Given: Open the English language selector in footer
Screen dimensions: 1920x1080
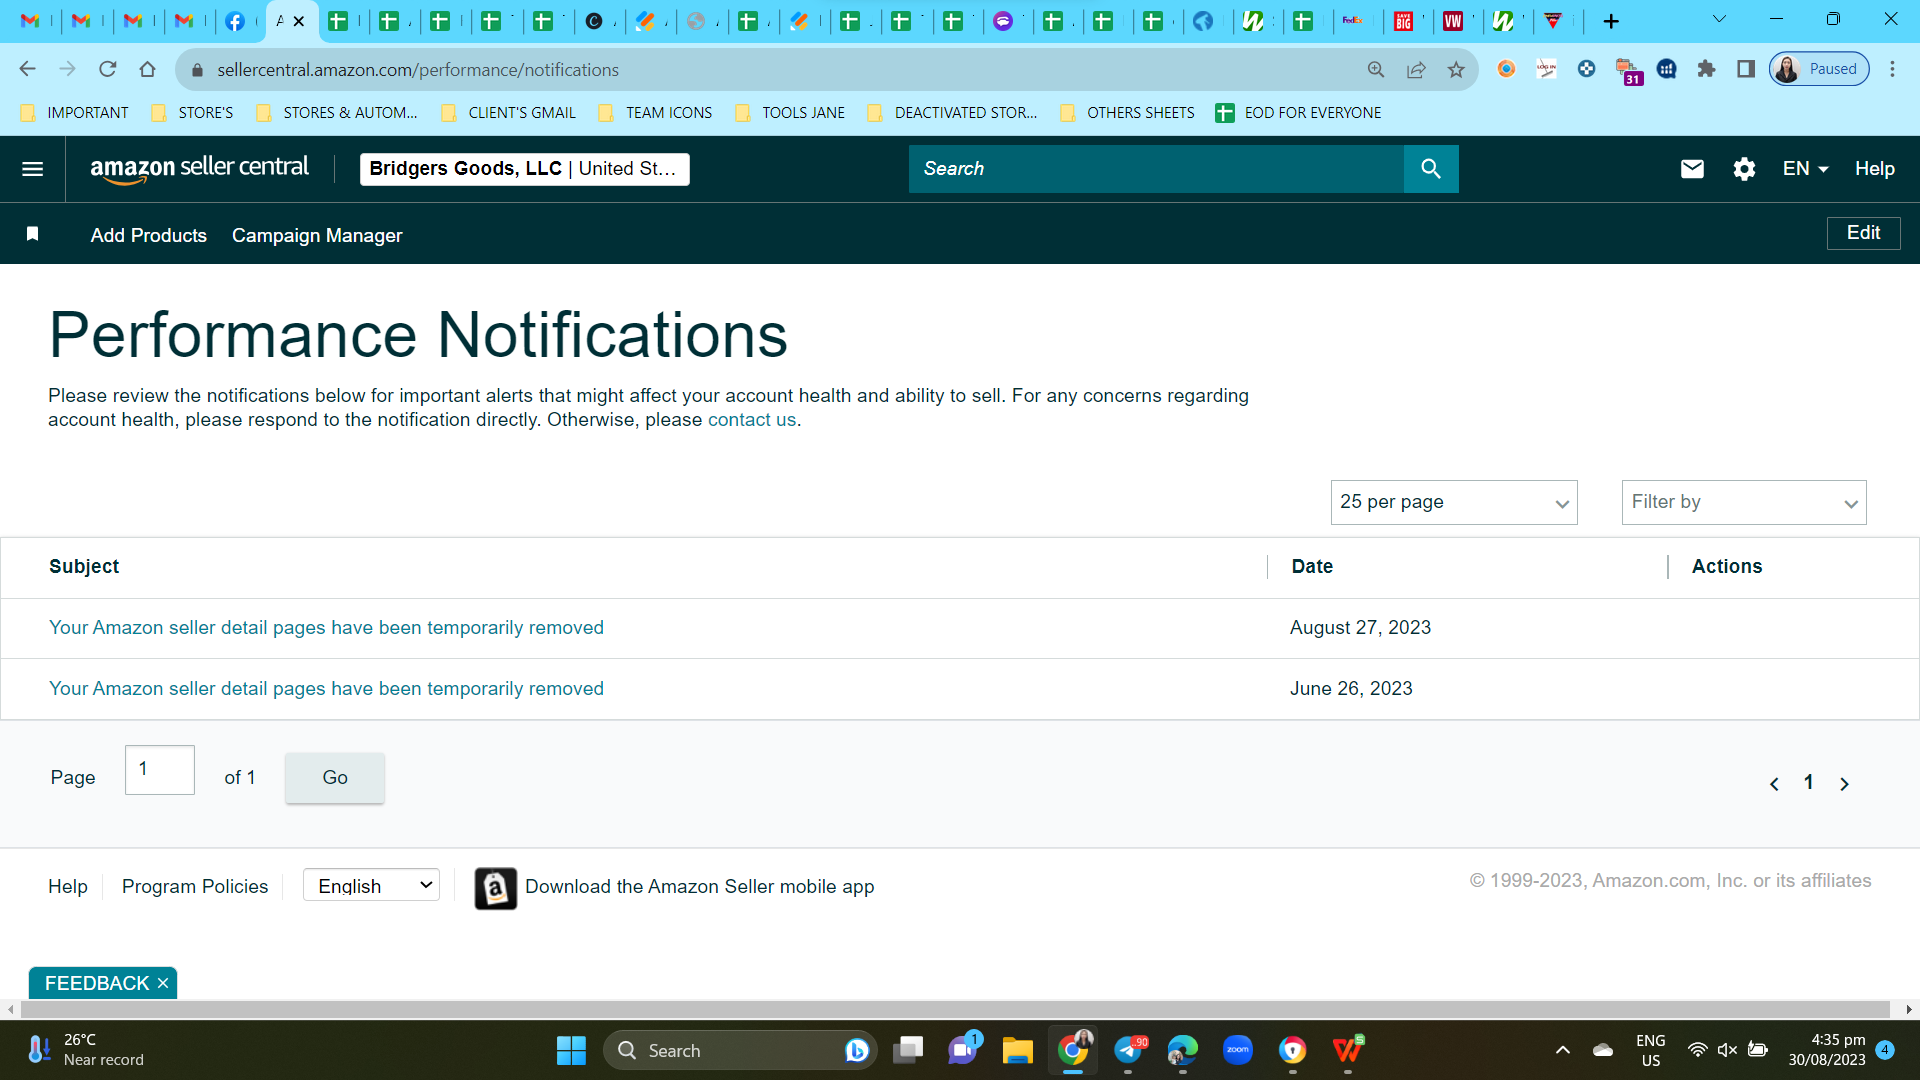Looking at the screenshot, I should click(371, 885).
